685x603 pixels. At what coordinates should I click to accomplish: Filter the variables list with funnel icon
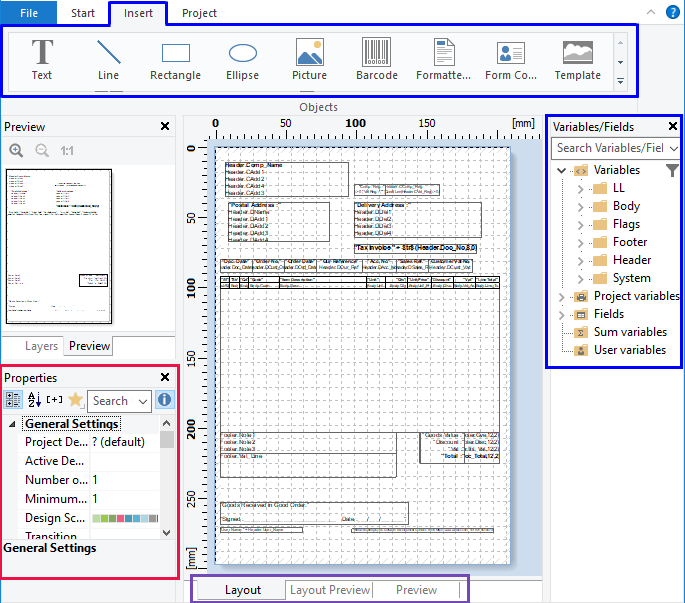pyautogui.click(x=672, y=171)
